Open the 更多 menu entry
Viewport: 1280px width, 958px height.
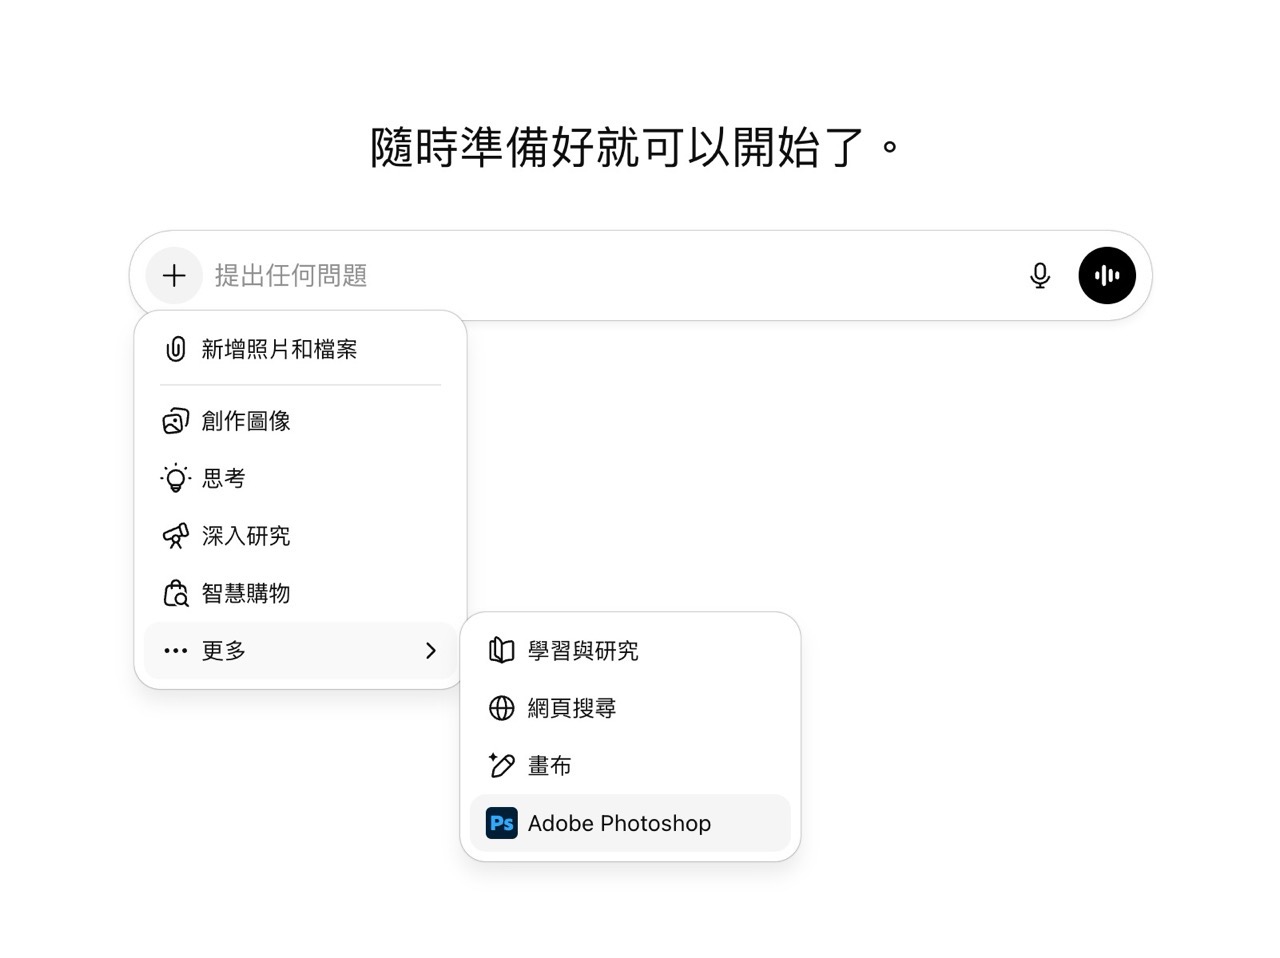(x=221, y=650)
